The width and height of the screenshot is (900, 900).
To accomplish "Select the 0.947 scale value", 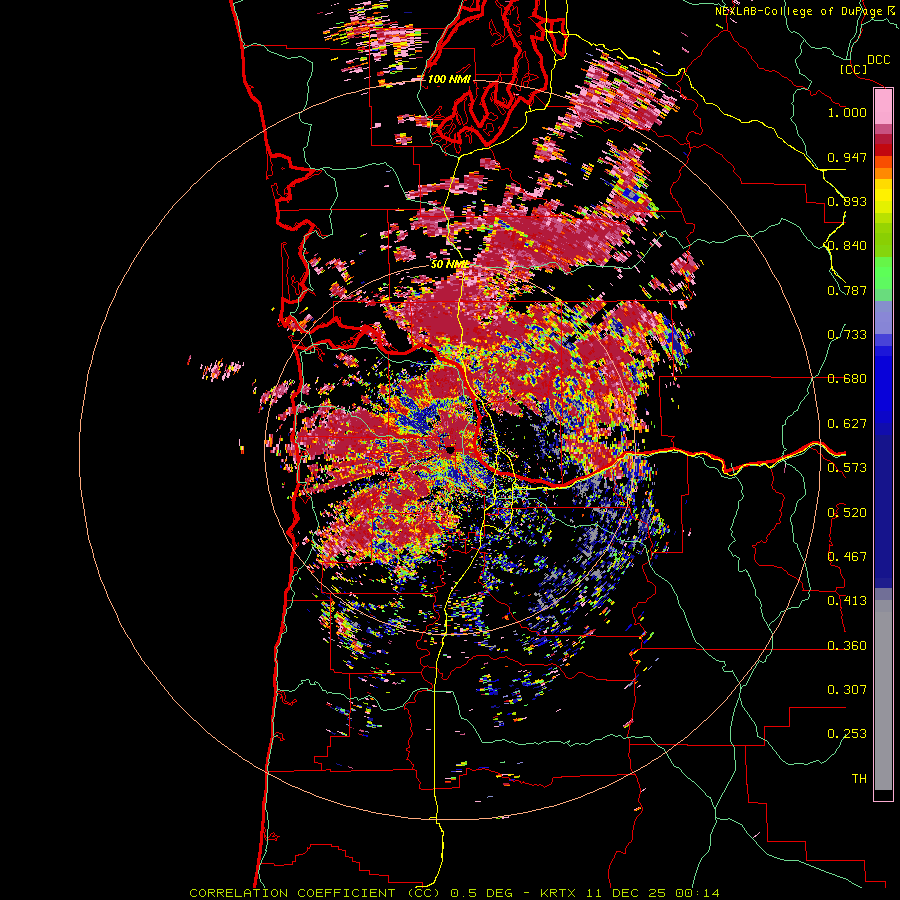I will 847,157.
